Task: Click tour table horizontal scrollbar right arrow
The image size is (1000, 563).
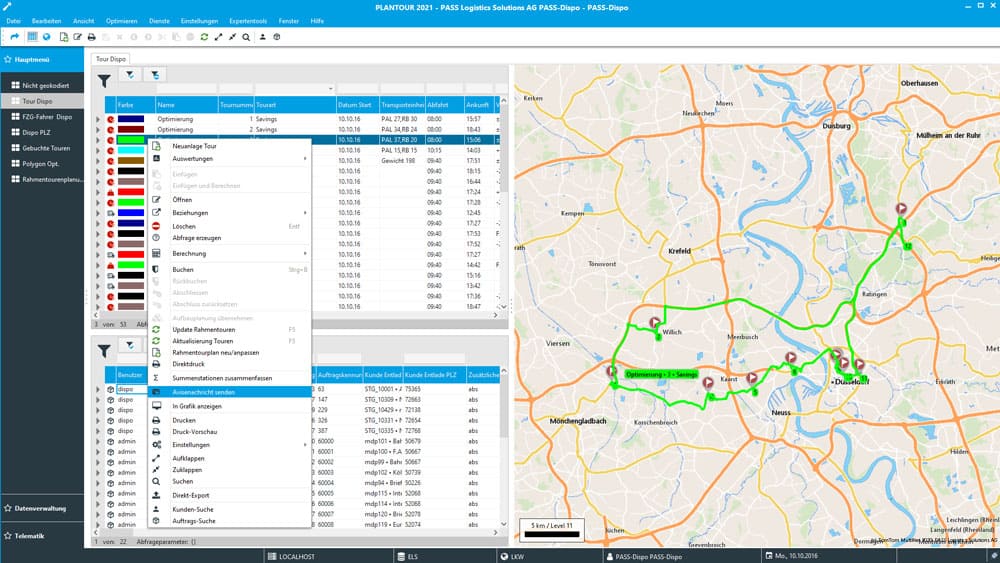Action: click(x=496, y=315)
